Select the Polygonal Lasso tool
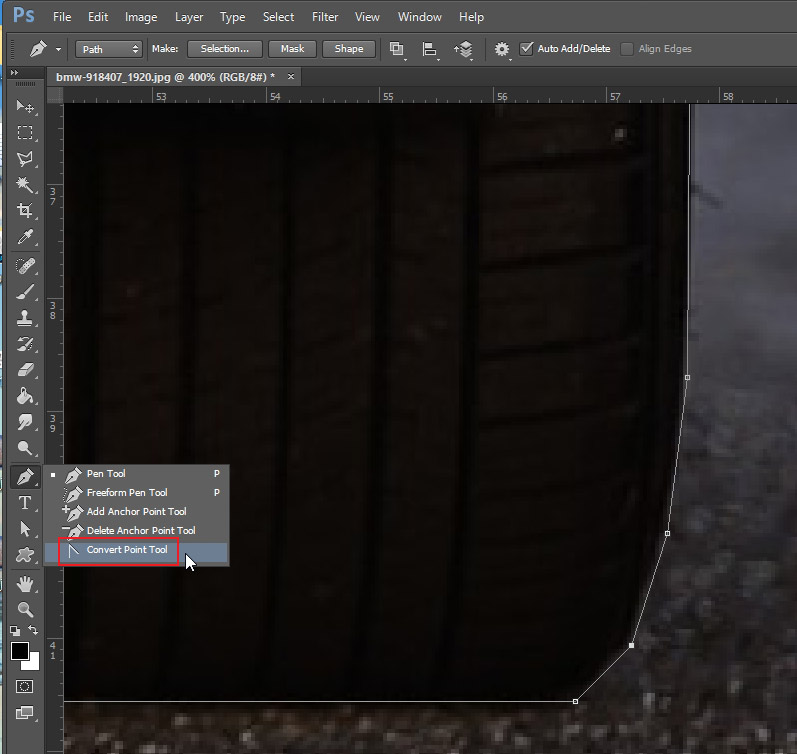 click(x=25, y=159)
